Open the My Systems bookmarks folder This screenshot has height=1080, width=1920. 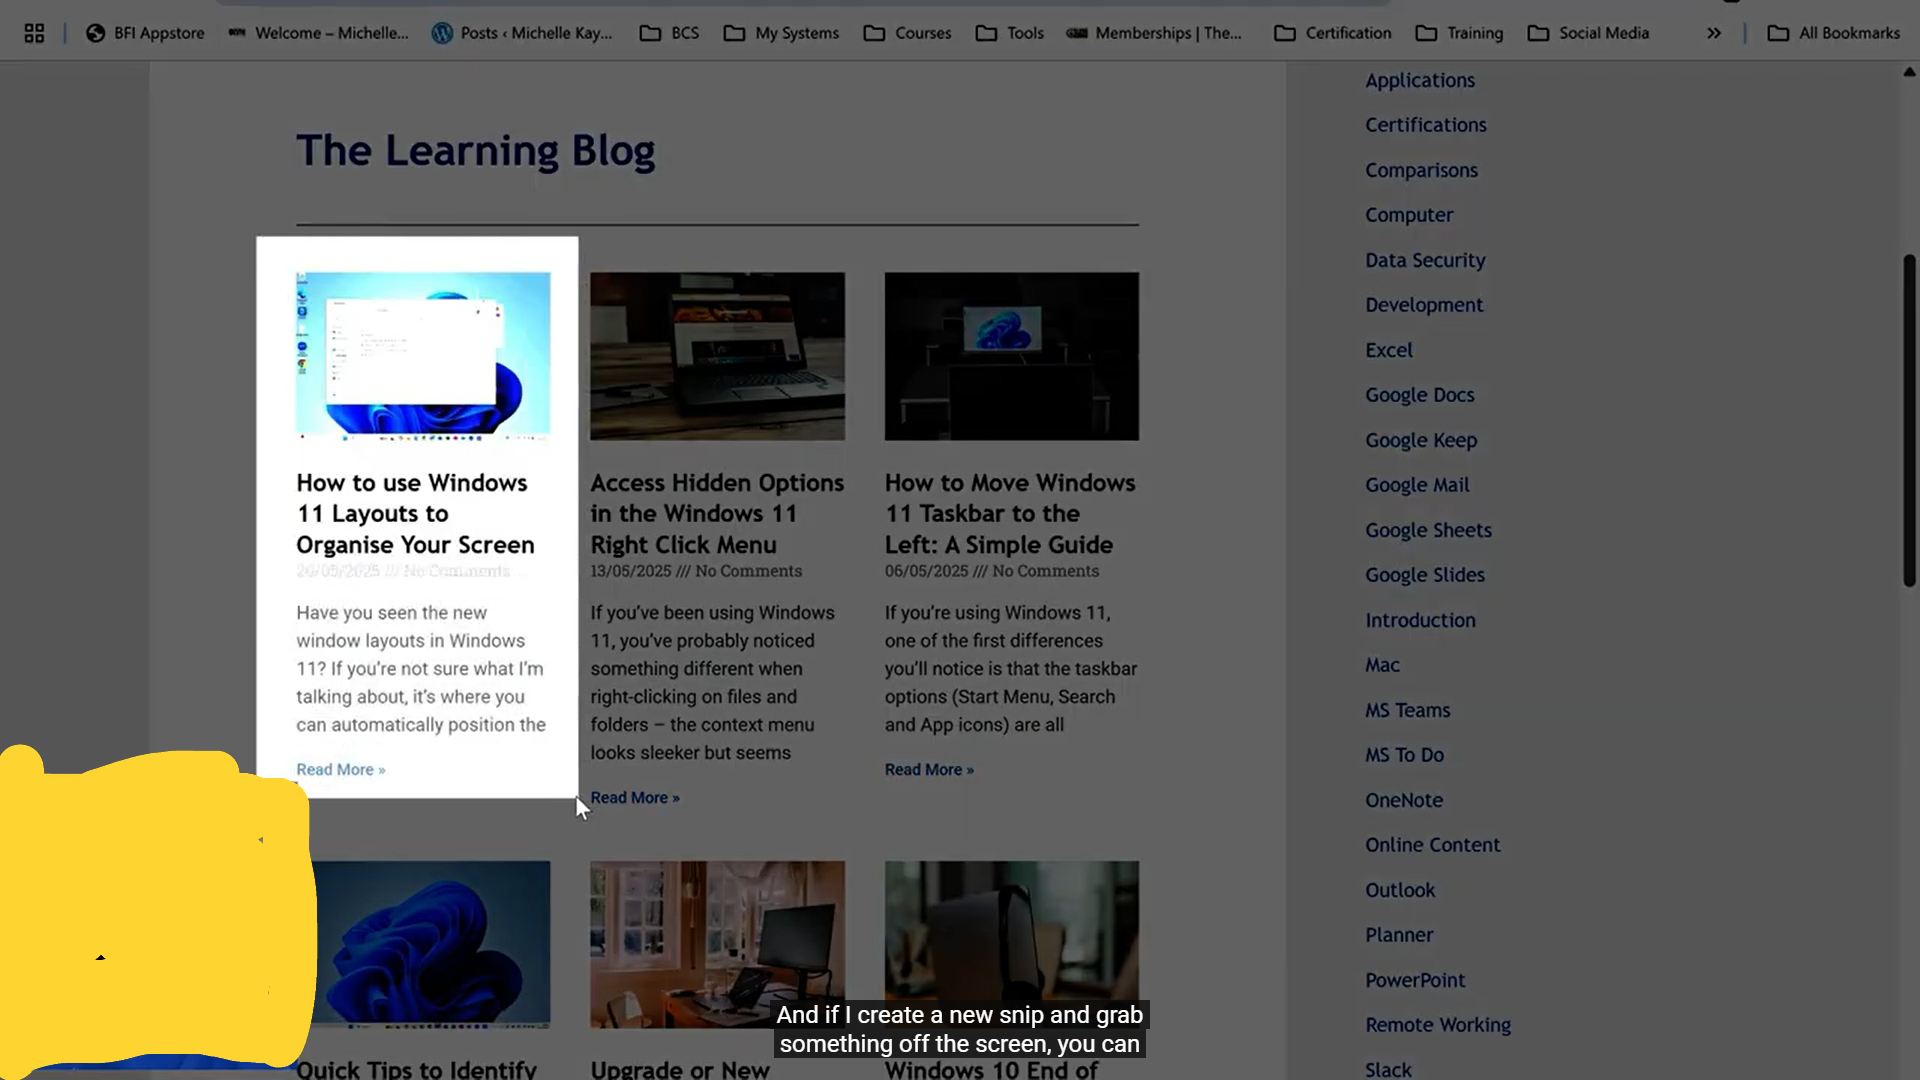[x=782, y=33]
